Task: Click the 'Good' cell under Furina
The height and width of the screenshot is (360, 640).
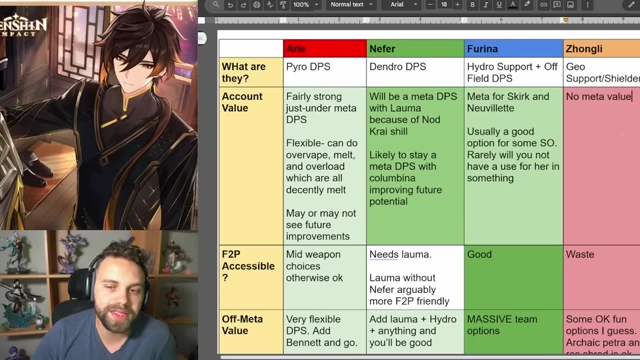Action: [513, 277]
